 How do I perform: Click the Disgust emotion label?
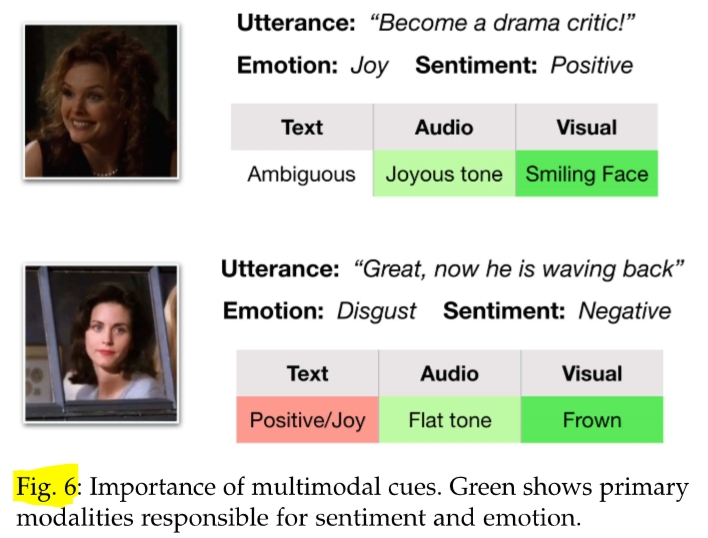click(x=377, y=311)
